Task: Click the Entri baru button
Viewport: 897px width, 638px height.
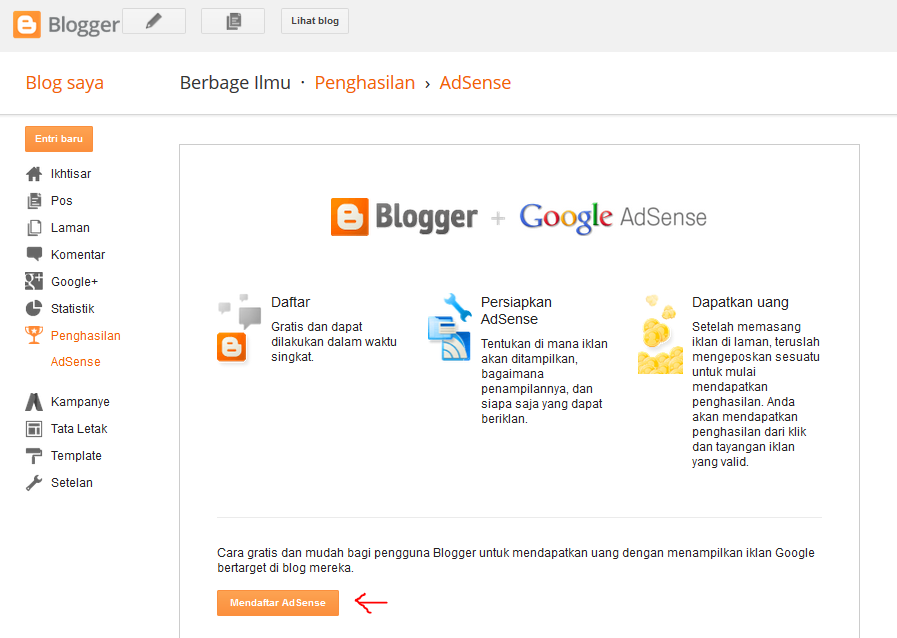Action: (x=59, y=139)
